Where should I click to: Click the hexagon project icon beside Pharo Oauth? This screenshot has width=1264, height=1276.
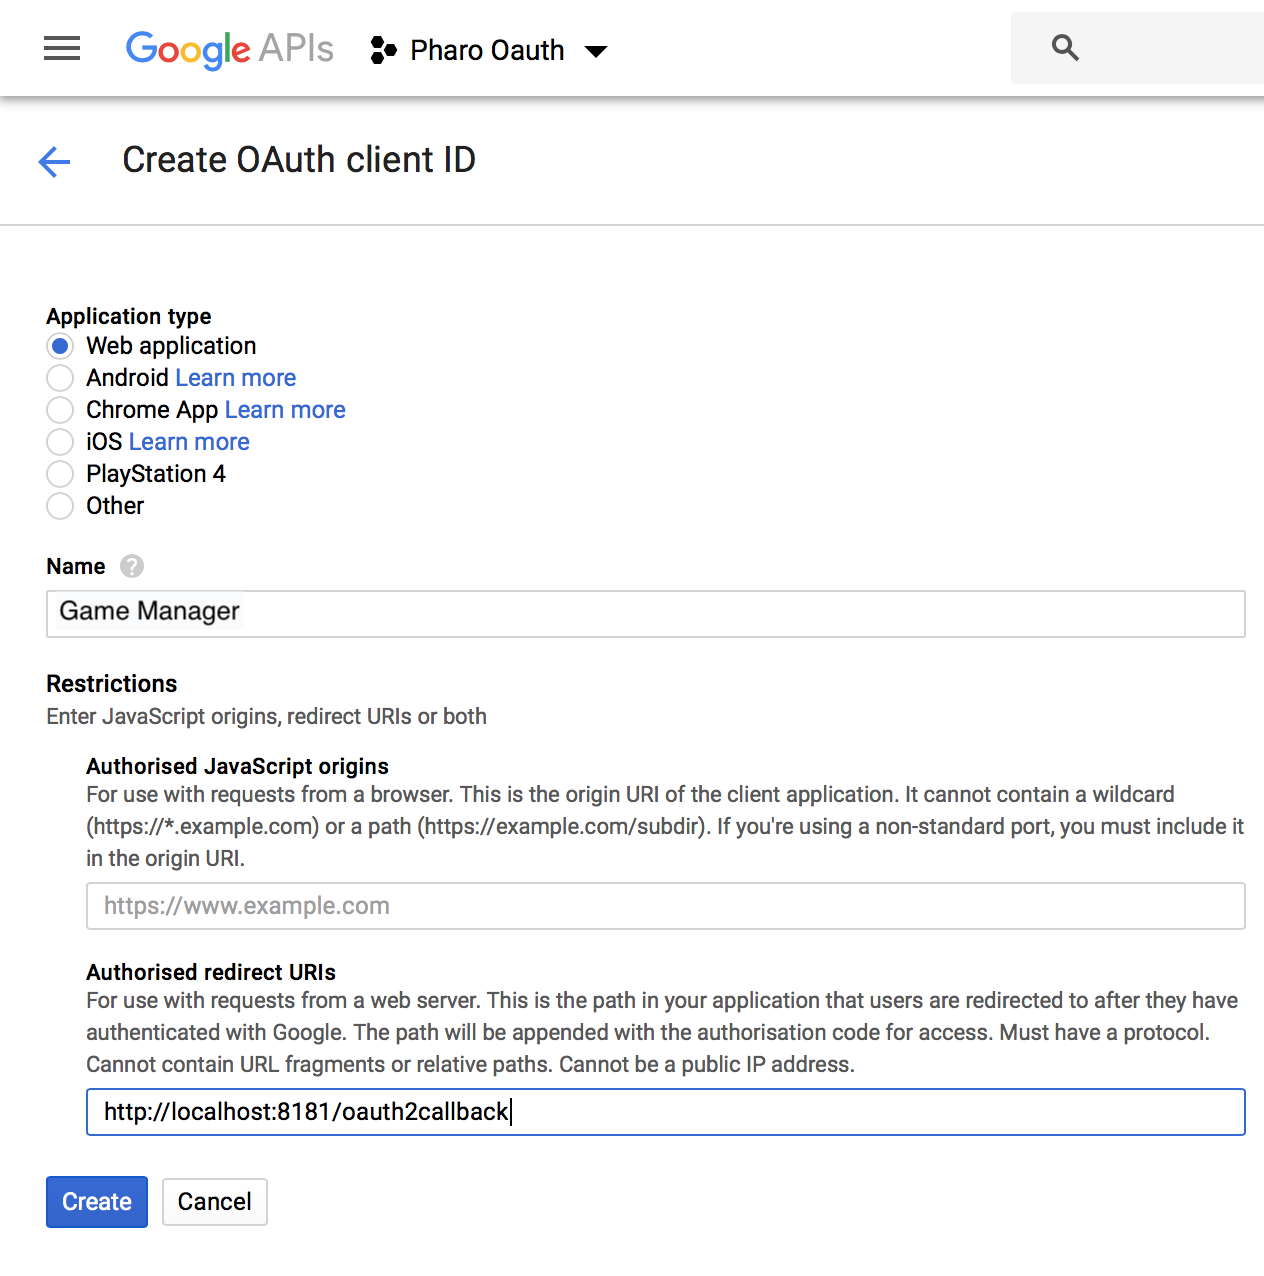coord(382,49)
